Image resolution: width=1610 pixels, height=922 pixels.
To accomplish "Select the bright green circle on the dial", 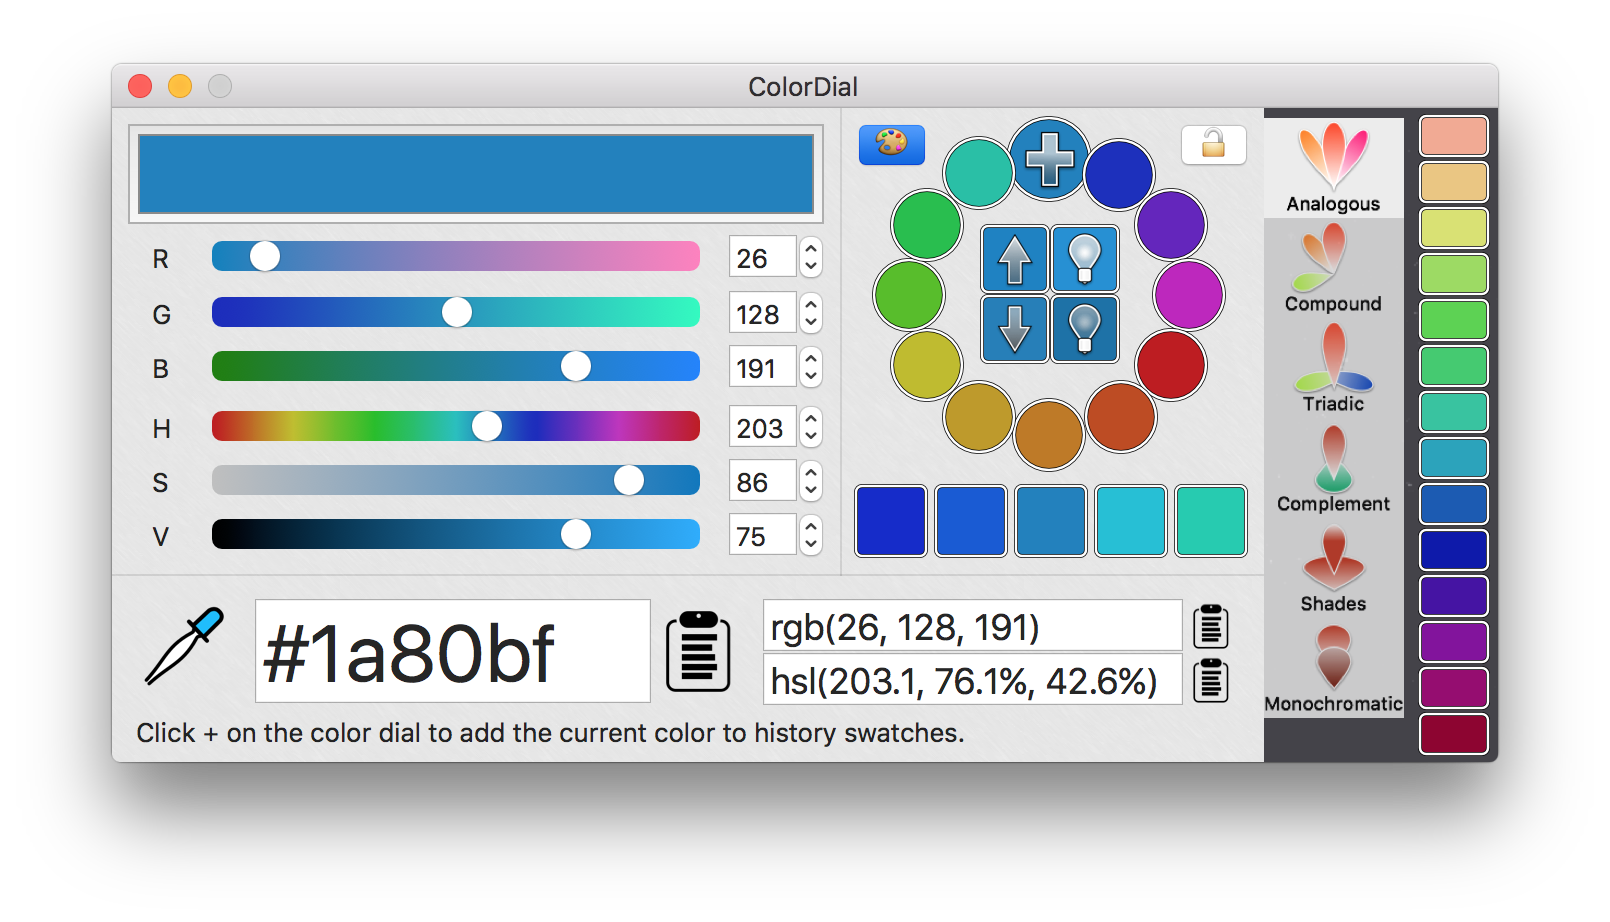I will 927,225.
